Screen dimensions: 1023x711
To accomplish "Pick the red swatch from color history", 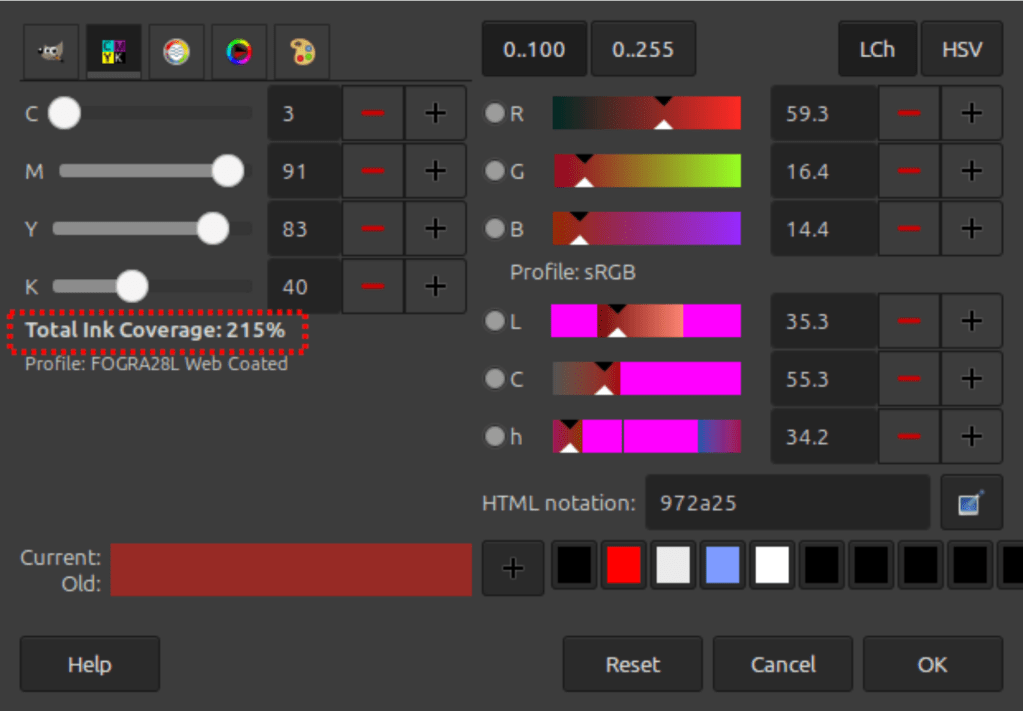I will [x=623, y=566].
